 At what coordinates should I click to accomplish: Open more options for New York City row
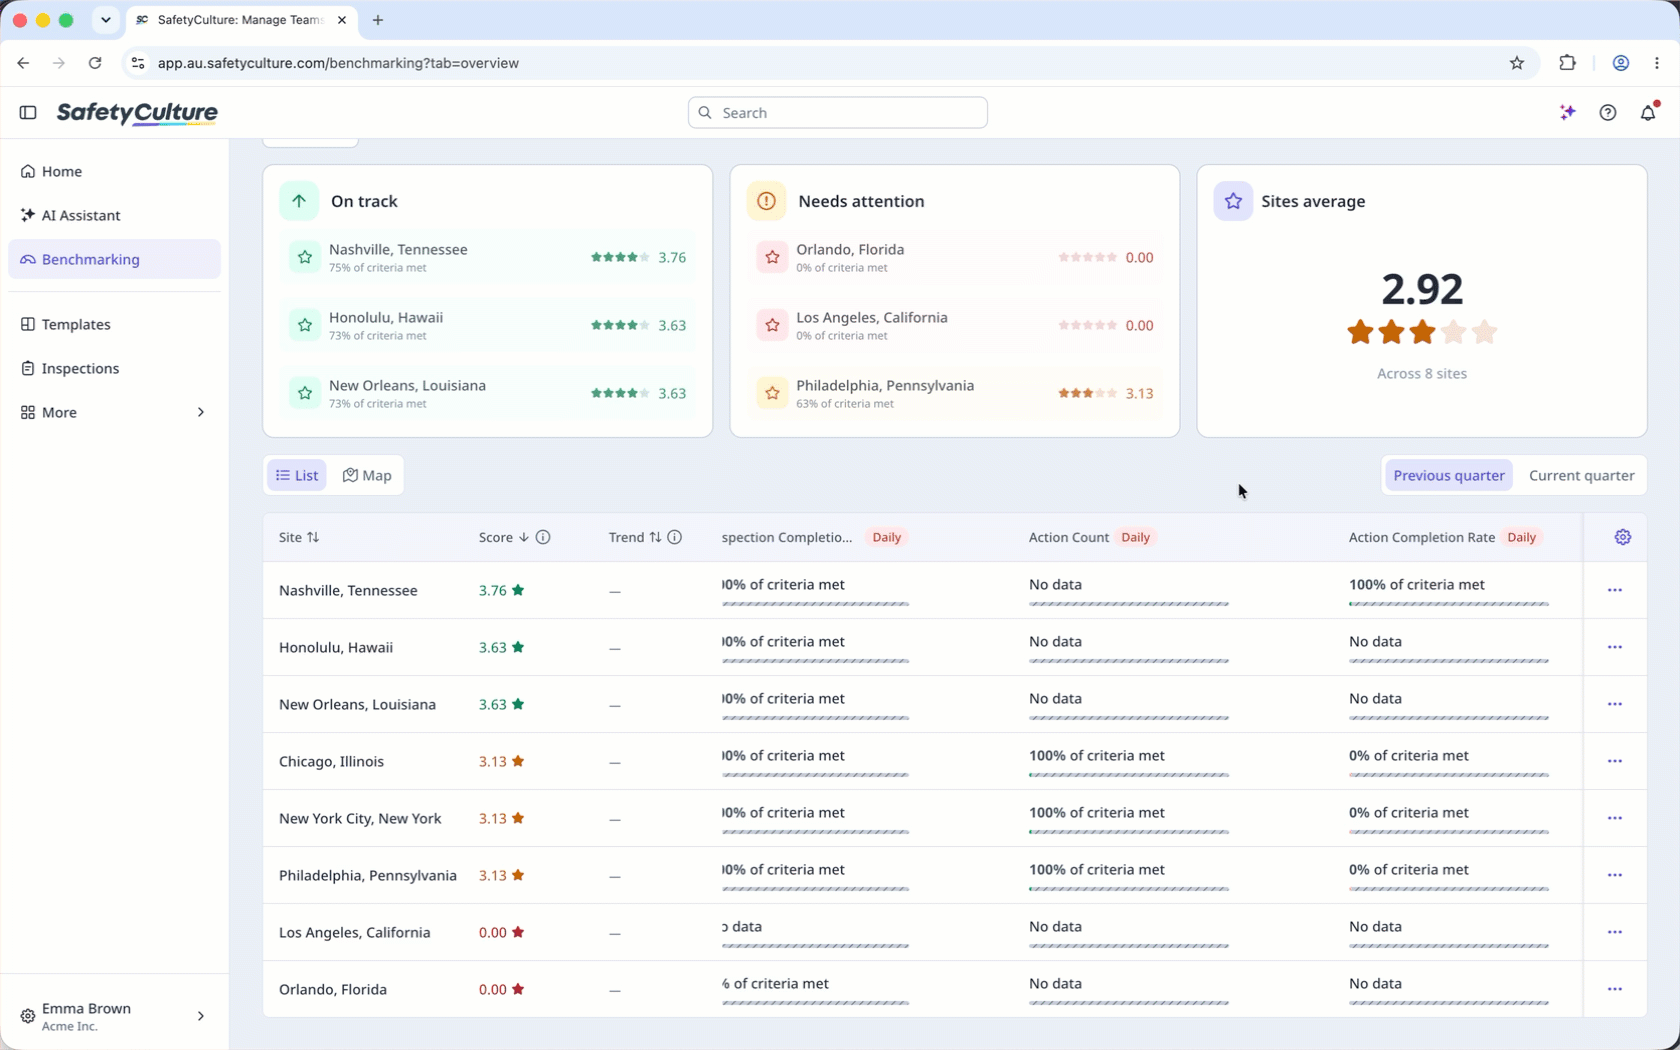click(1615, 818)
